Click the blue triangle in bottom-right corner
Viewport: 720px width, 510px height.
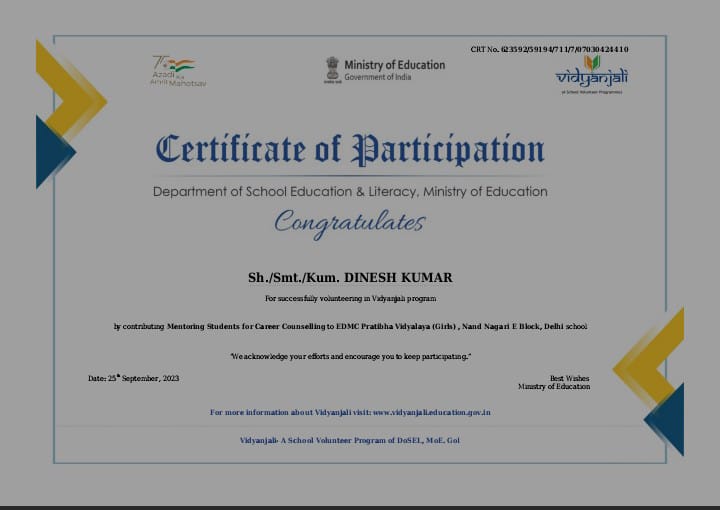pyautogui.click(x=668, y=417)
